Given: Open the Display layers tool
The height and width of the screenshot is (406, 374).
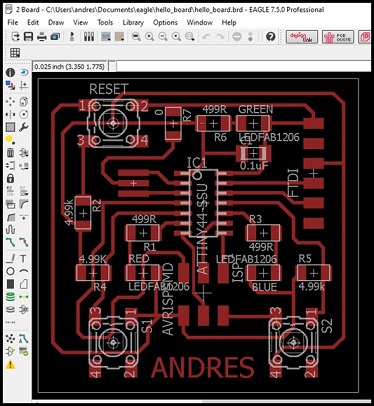Looking at the screenshot, I should point(10,86).
